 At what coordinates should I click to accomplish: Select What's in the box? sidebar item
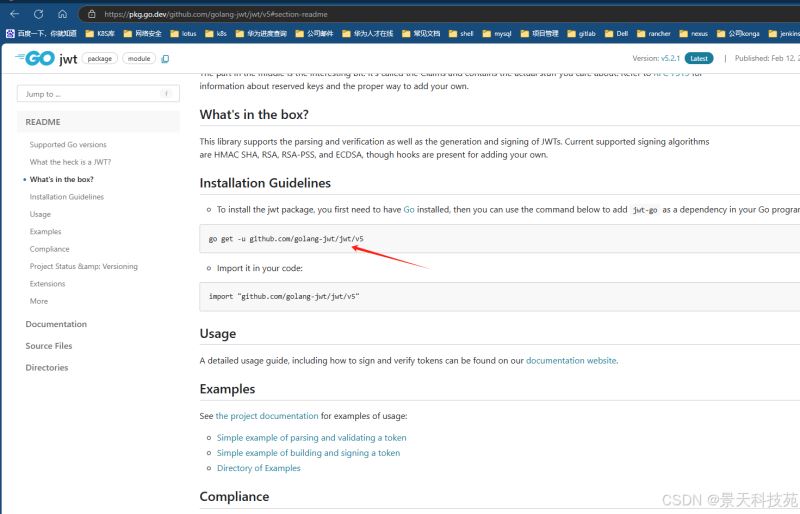coord(61,179)
